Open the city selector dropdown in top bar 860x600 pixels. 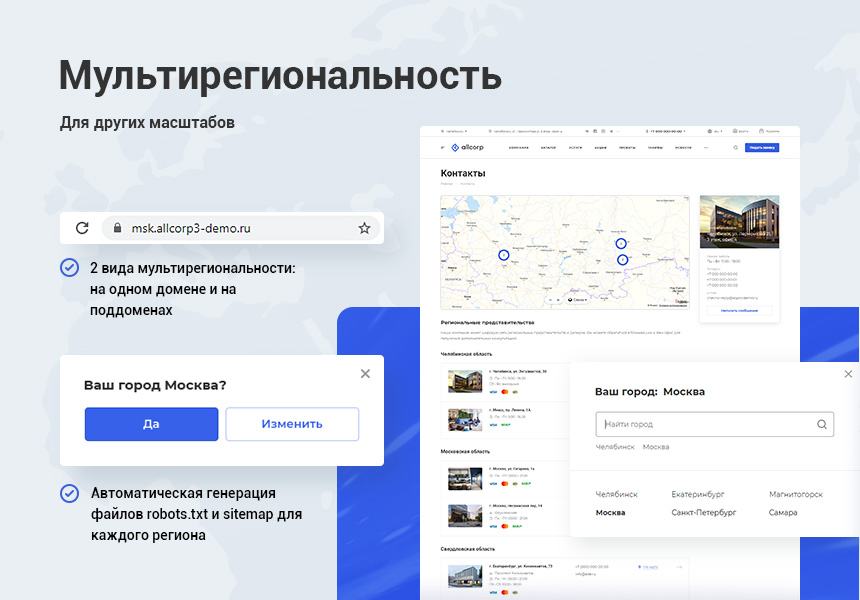coord(456,131)
